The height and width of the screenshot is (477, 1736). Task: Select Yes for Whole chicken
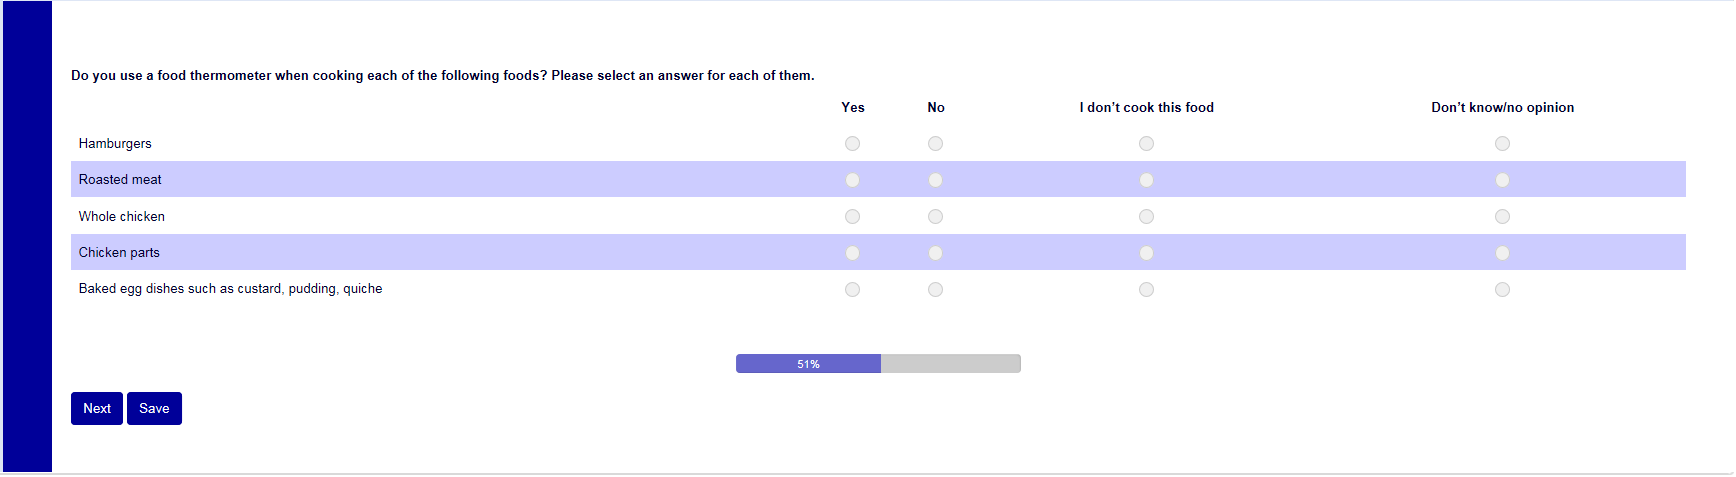tap(852, 217)
